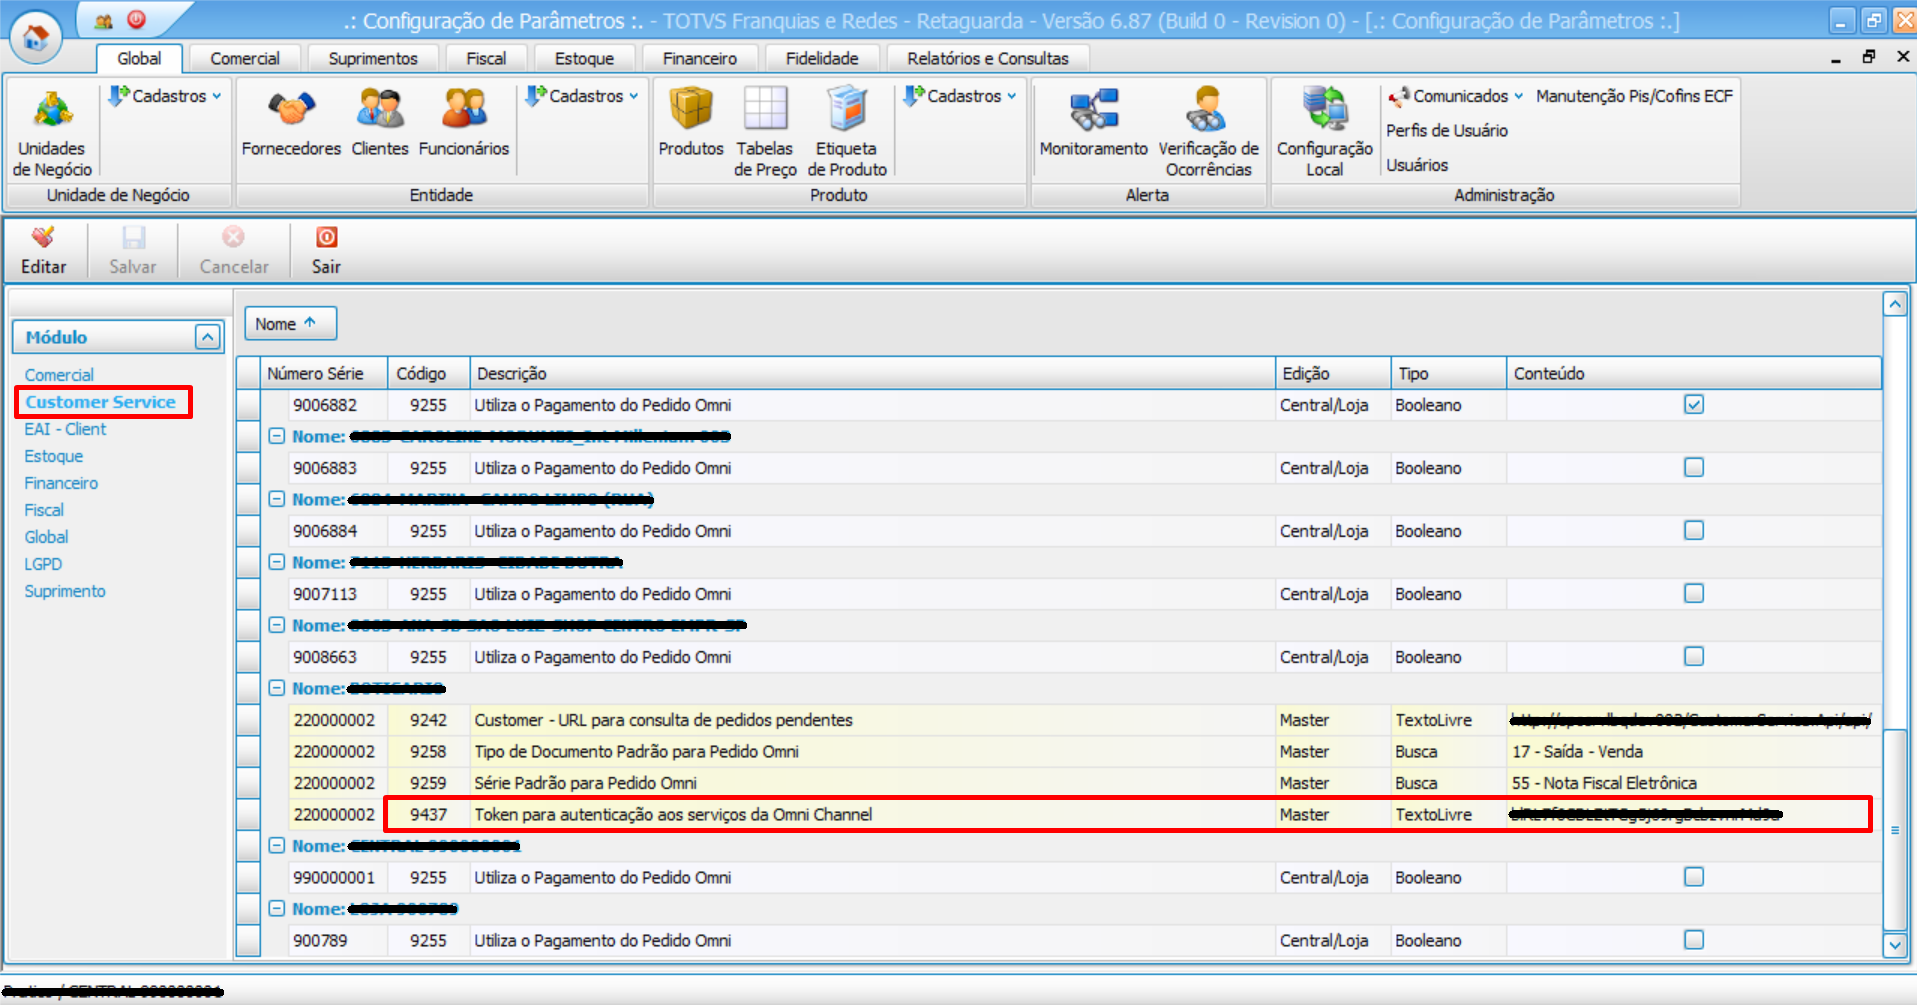Click the Salvar toolbar button
This screenshot has width=1917, height=1005.
133,251
